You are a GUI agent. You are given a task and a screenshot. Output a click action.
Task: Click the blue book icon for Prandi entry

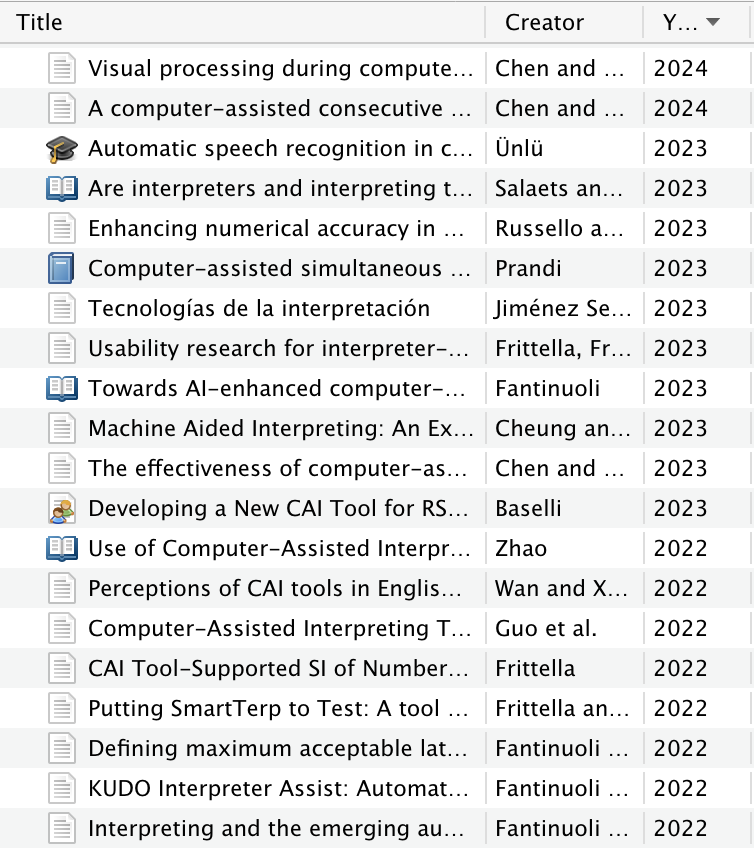[62, 269]
